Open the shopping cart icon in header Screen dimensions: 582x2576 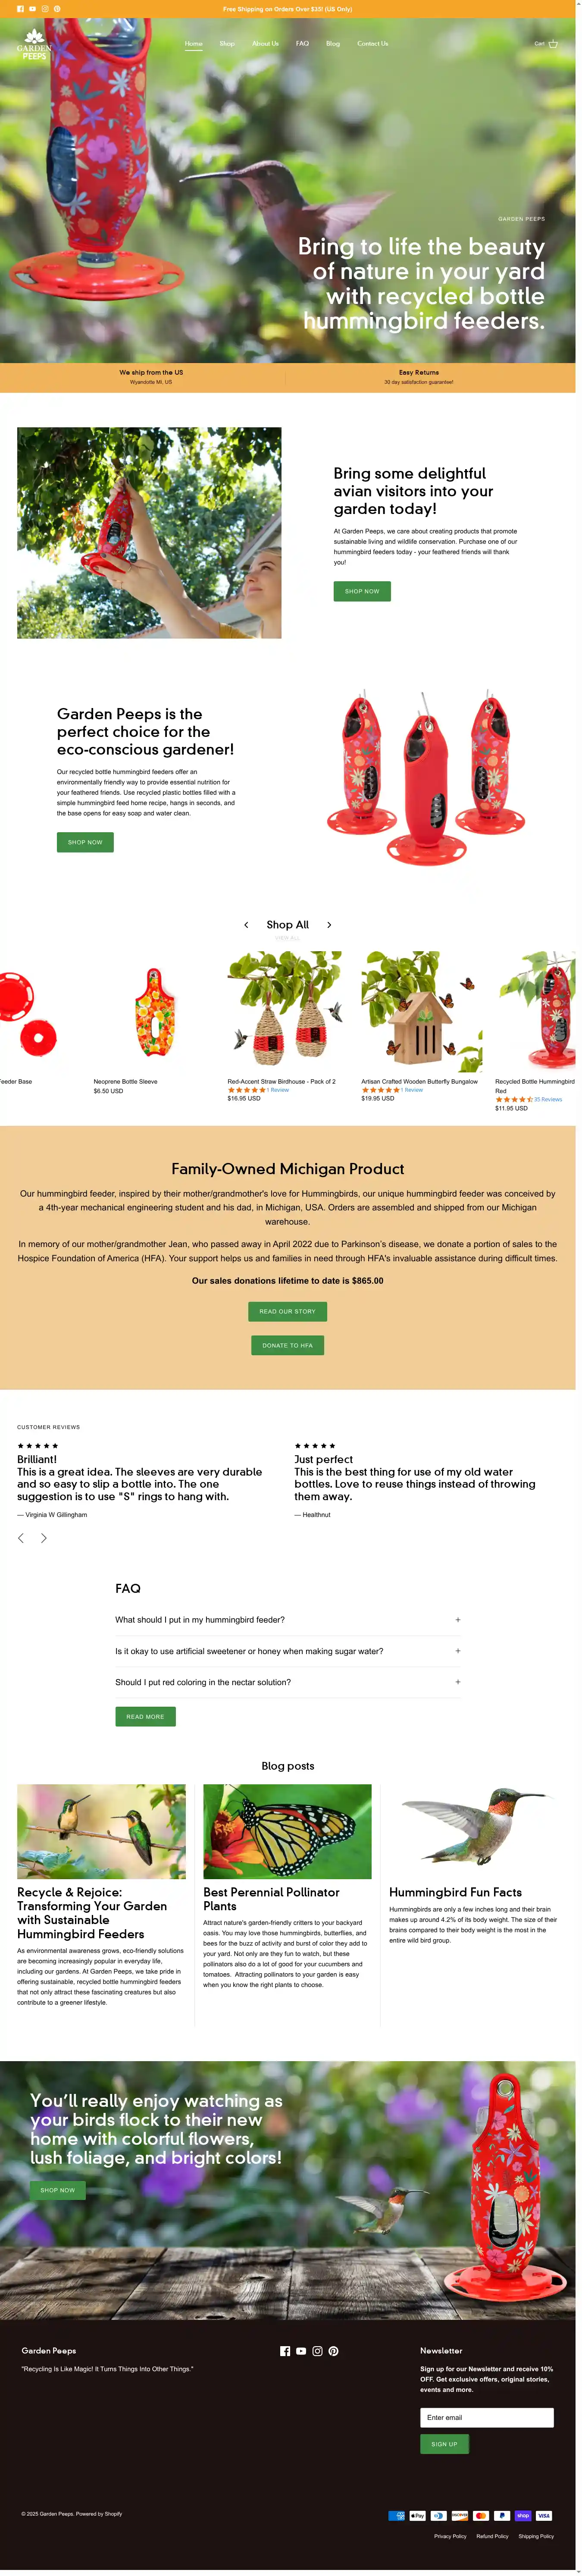(x=553, y=44)
